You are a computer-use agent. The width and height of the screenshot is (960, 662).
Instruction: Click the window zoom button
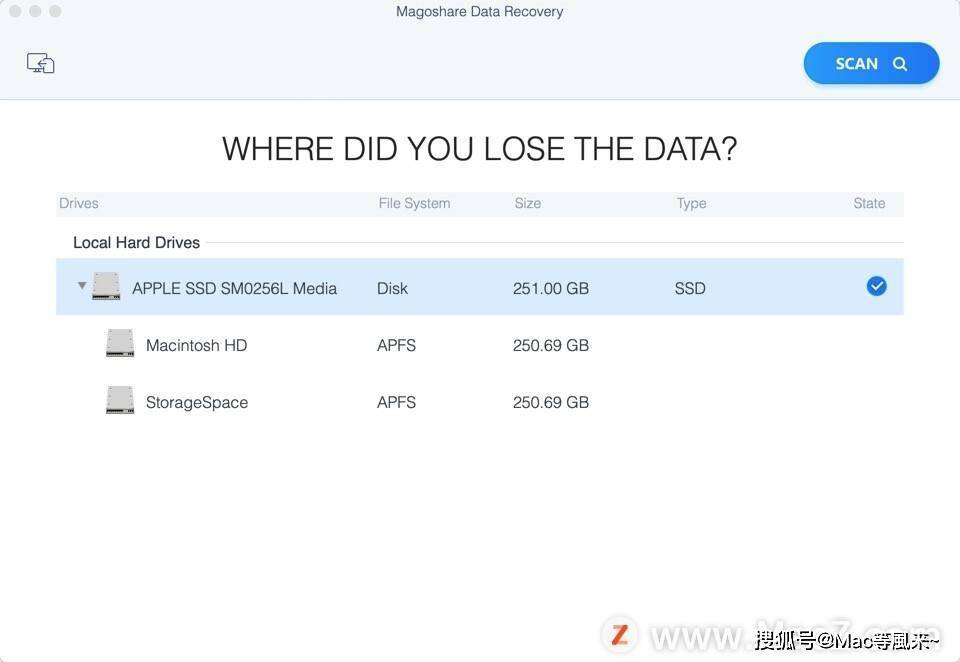click(x=56, y=11)
